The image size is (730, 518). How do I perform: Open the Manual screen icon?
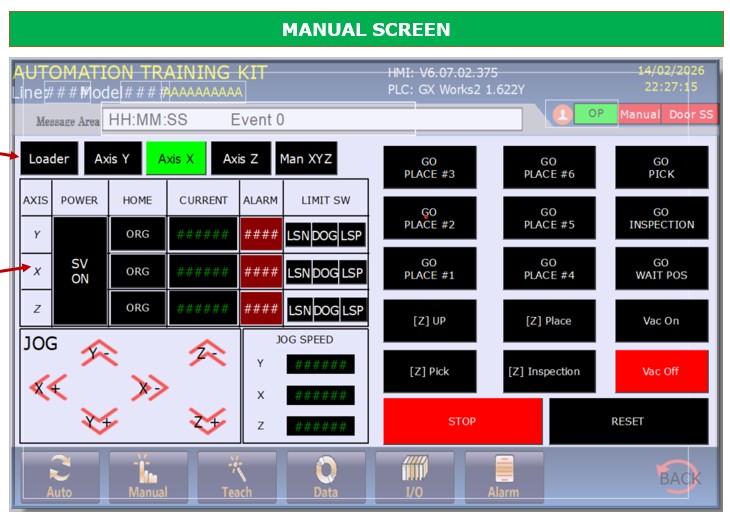coord(149,477)
